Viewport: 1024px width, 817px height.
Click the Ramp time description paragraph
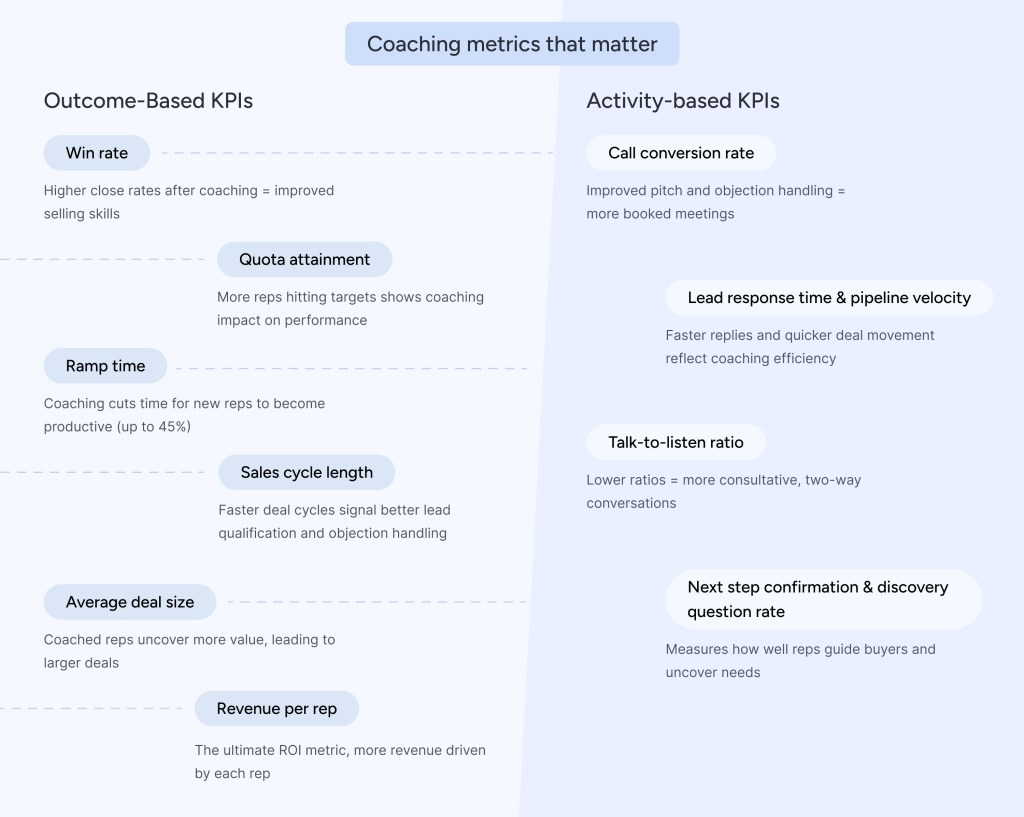(184, 414)
